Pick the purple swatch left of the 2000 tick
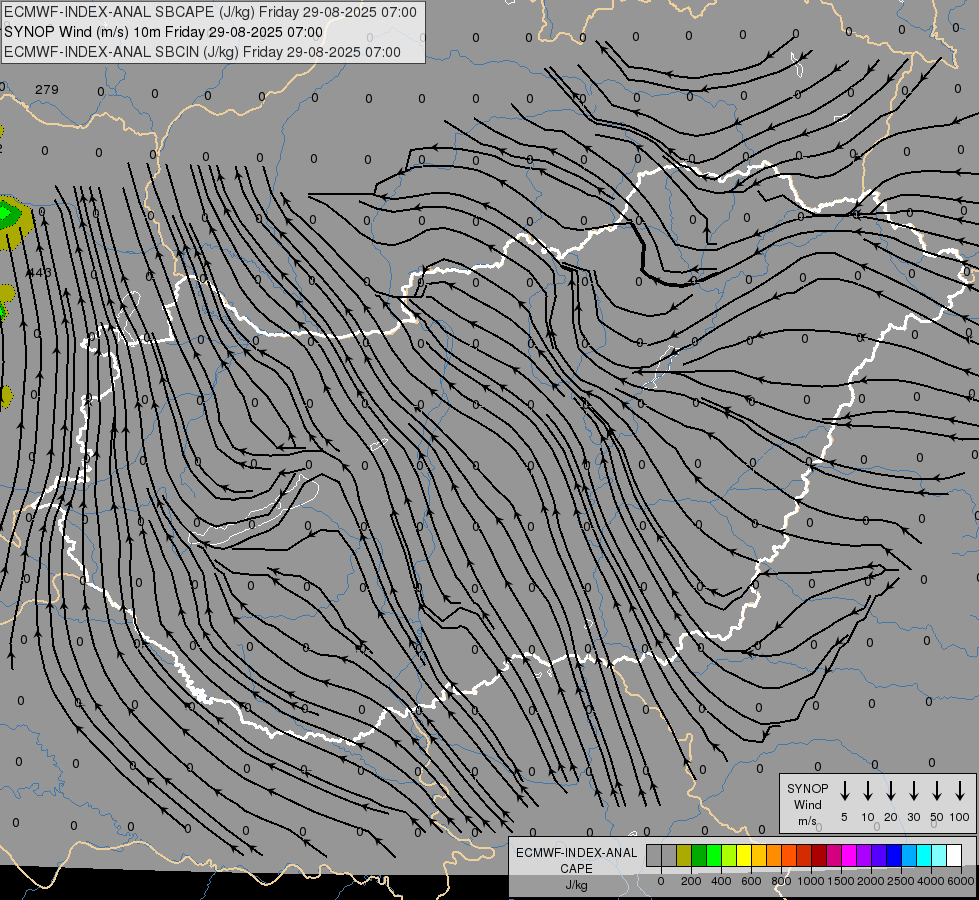The image size is (979, 900). [x=865, y=855]
